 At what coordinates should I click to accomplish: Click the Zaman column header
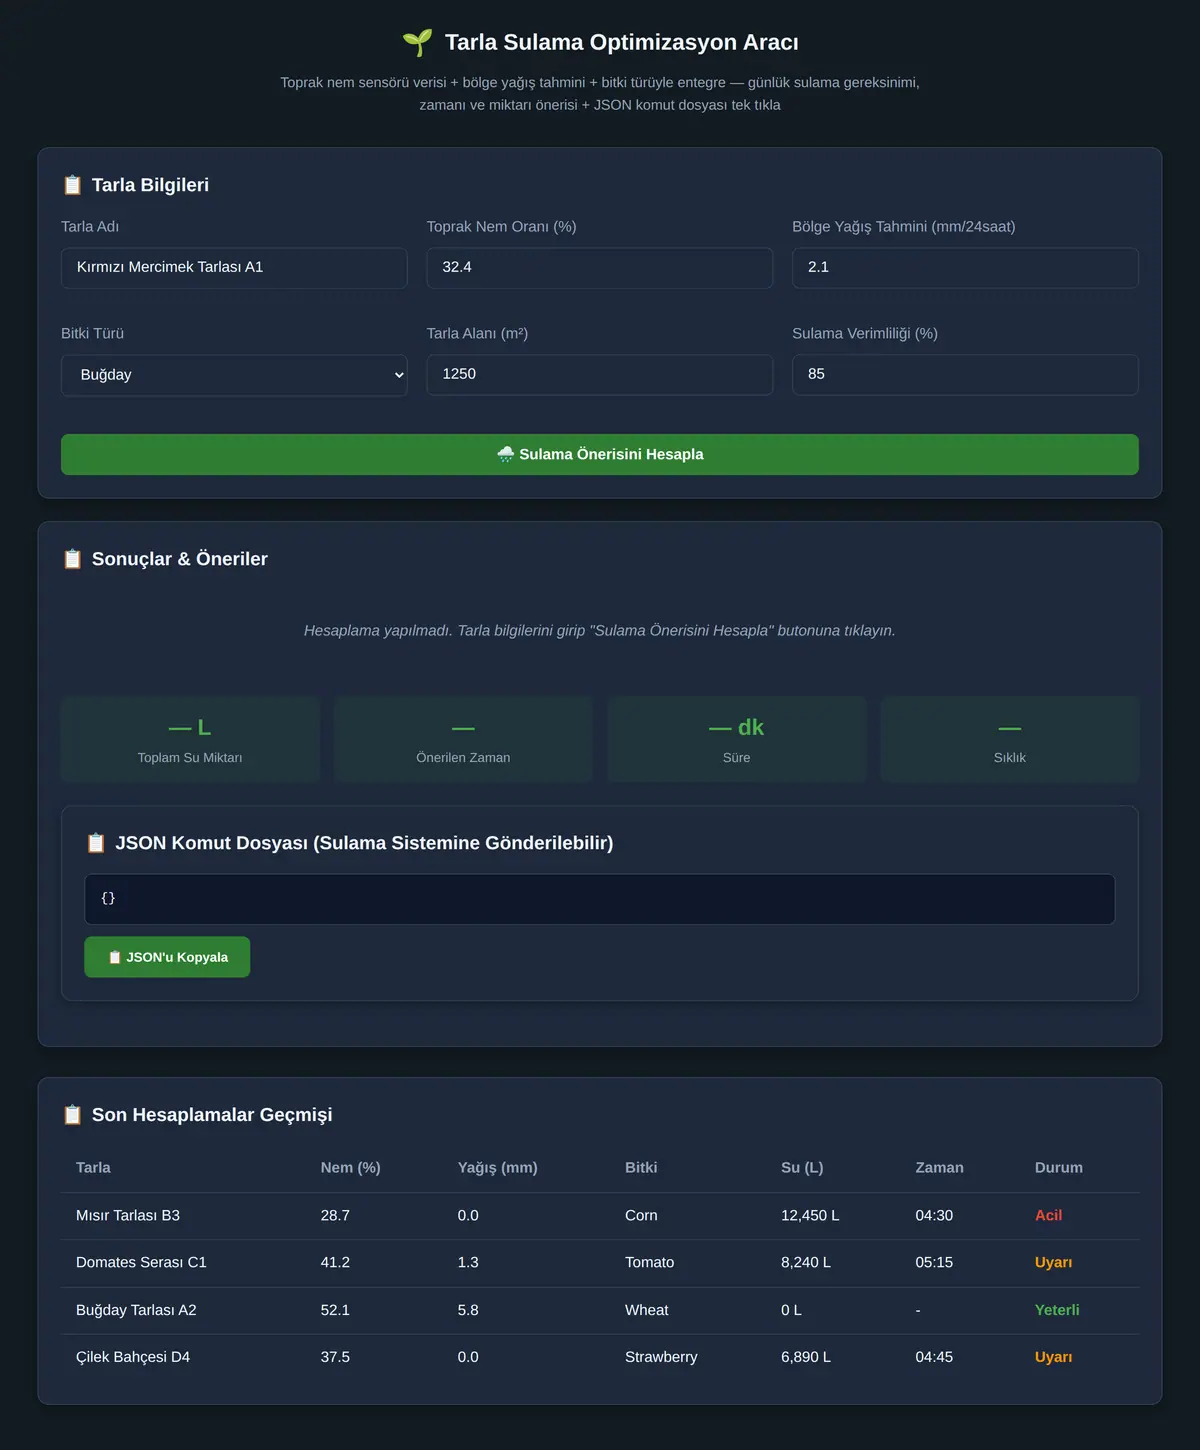pos(939,1168)
